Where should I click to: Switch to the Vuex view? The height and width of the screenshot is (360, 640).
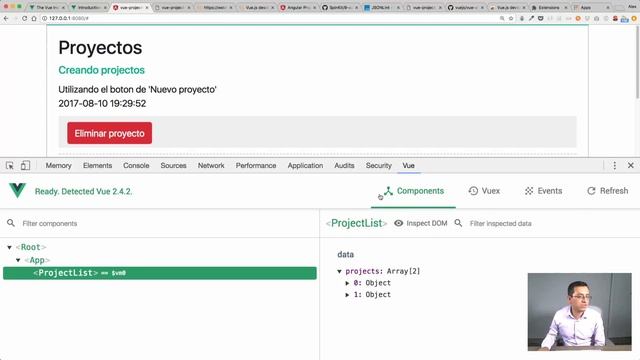(x=484, y=191)
